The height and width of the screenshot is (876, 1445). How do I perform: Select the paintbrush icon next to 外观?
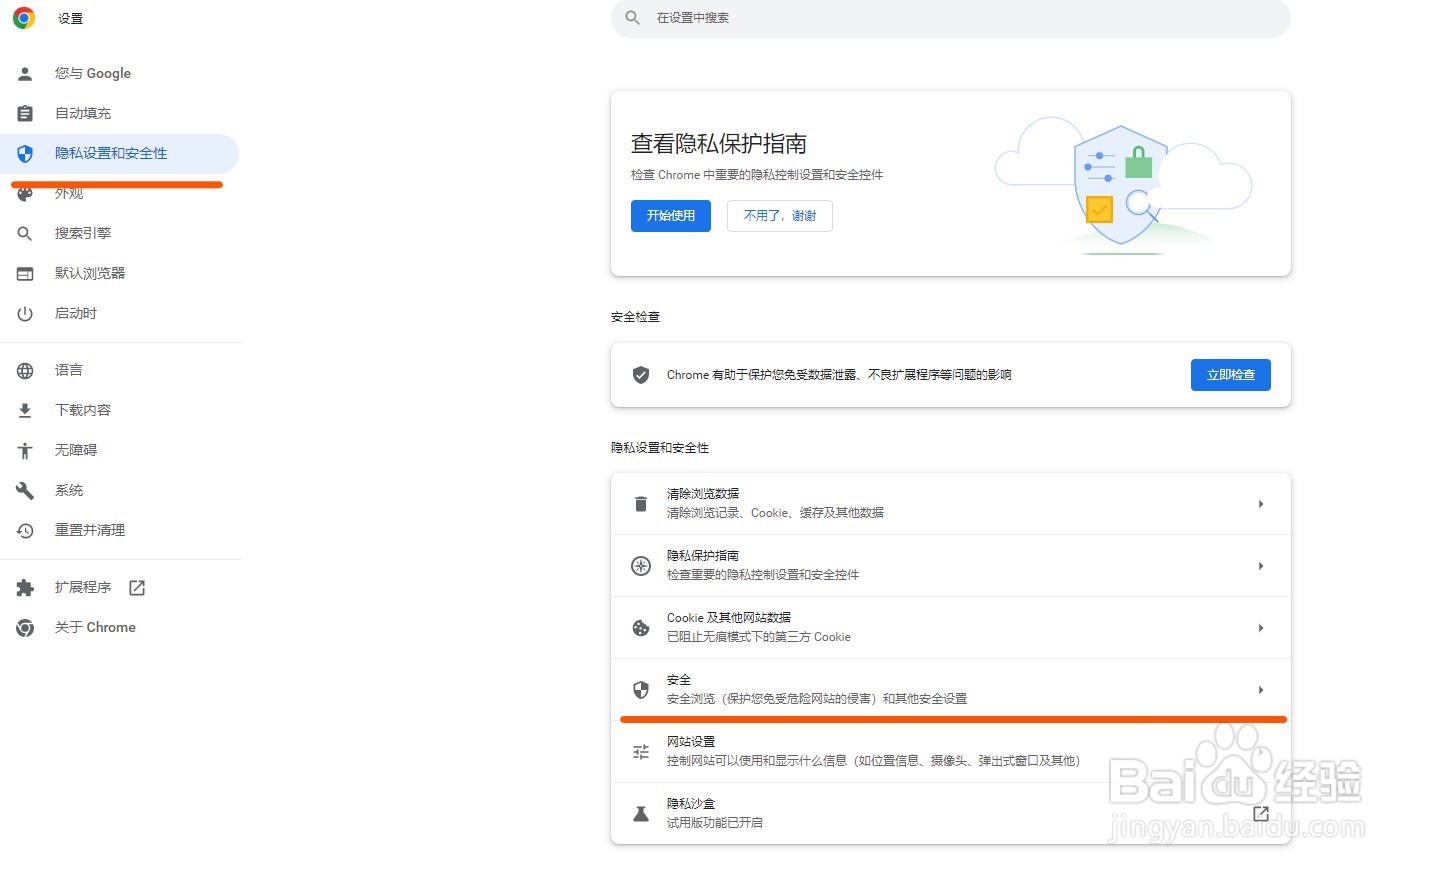[x=24, y=193]
